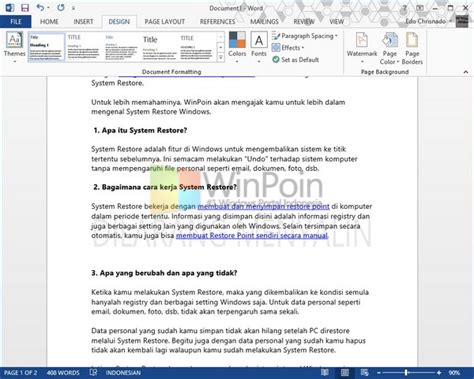Image resolution: width=474 pixels, height=379 pixels.
Task: Select the DESIGN tab
Action: [119, 22]
